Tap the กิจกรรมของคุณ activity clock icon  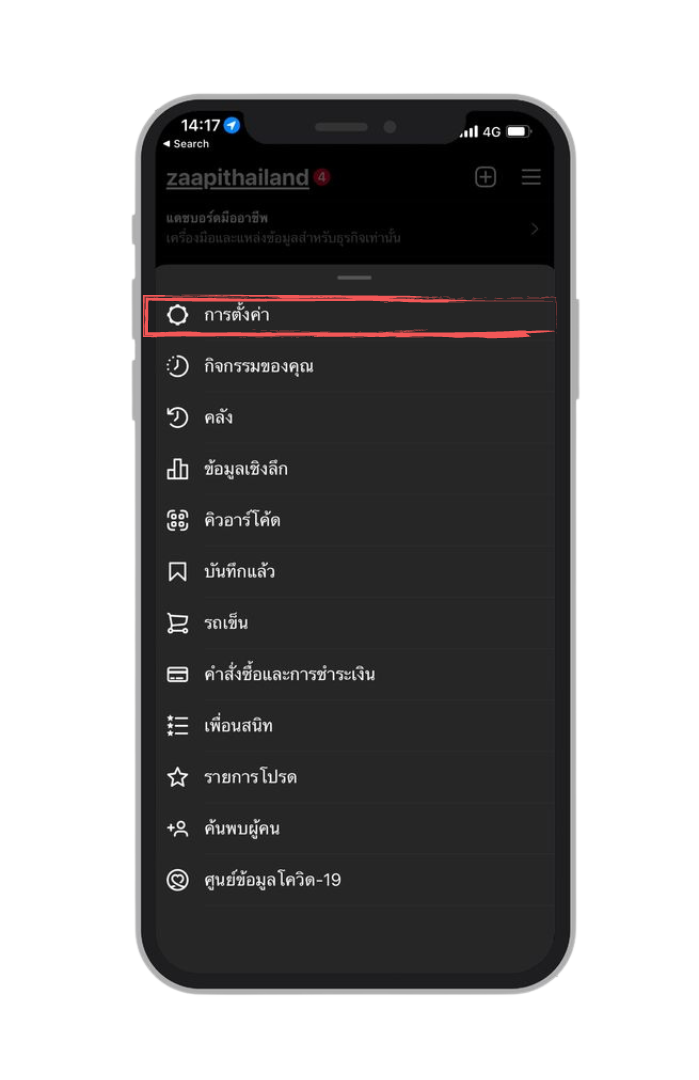[x=177, y=366]
